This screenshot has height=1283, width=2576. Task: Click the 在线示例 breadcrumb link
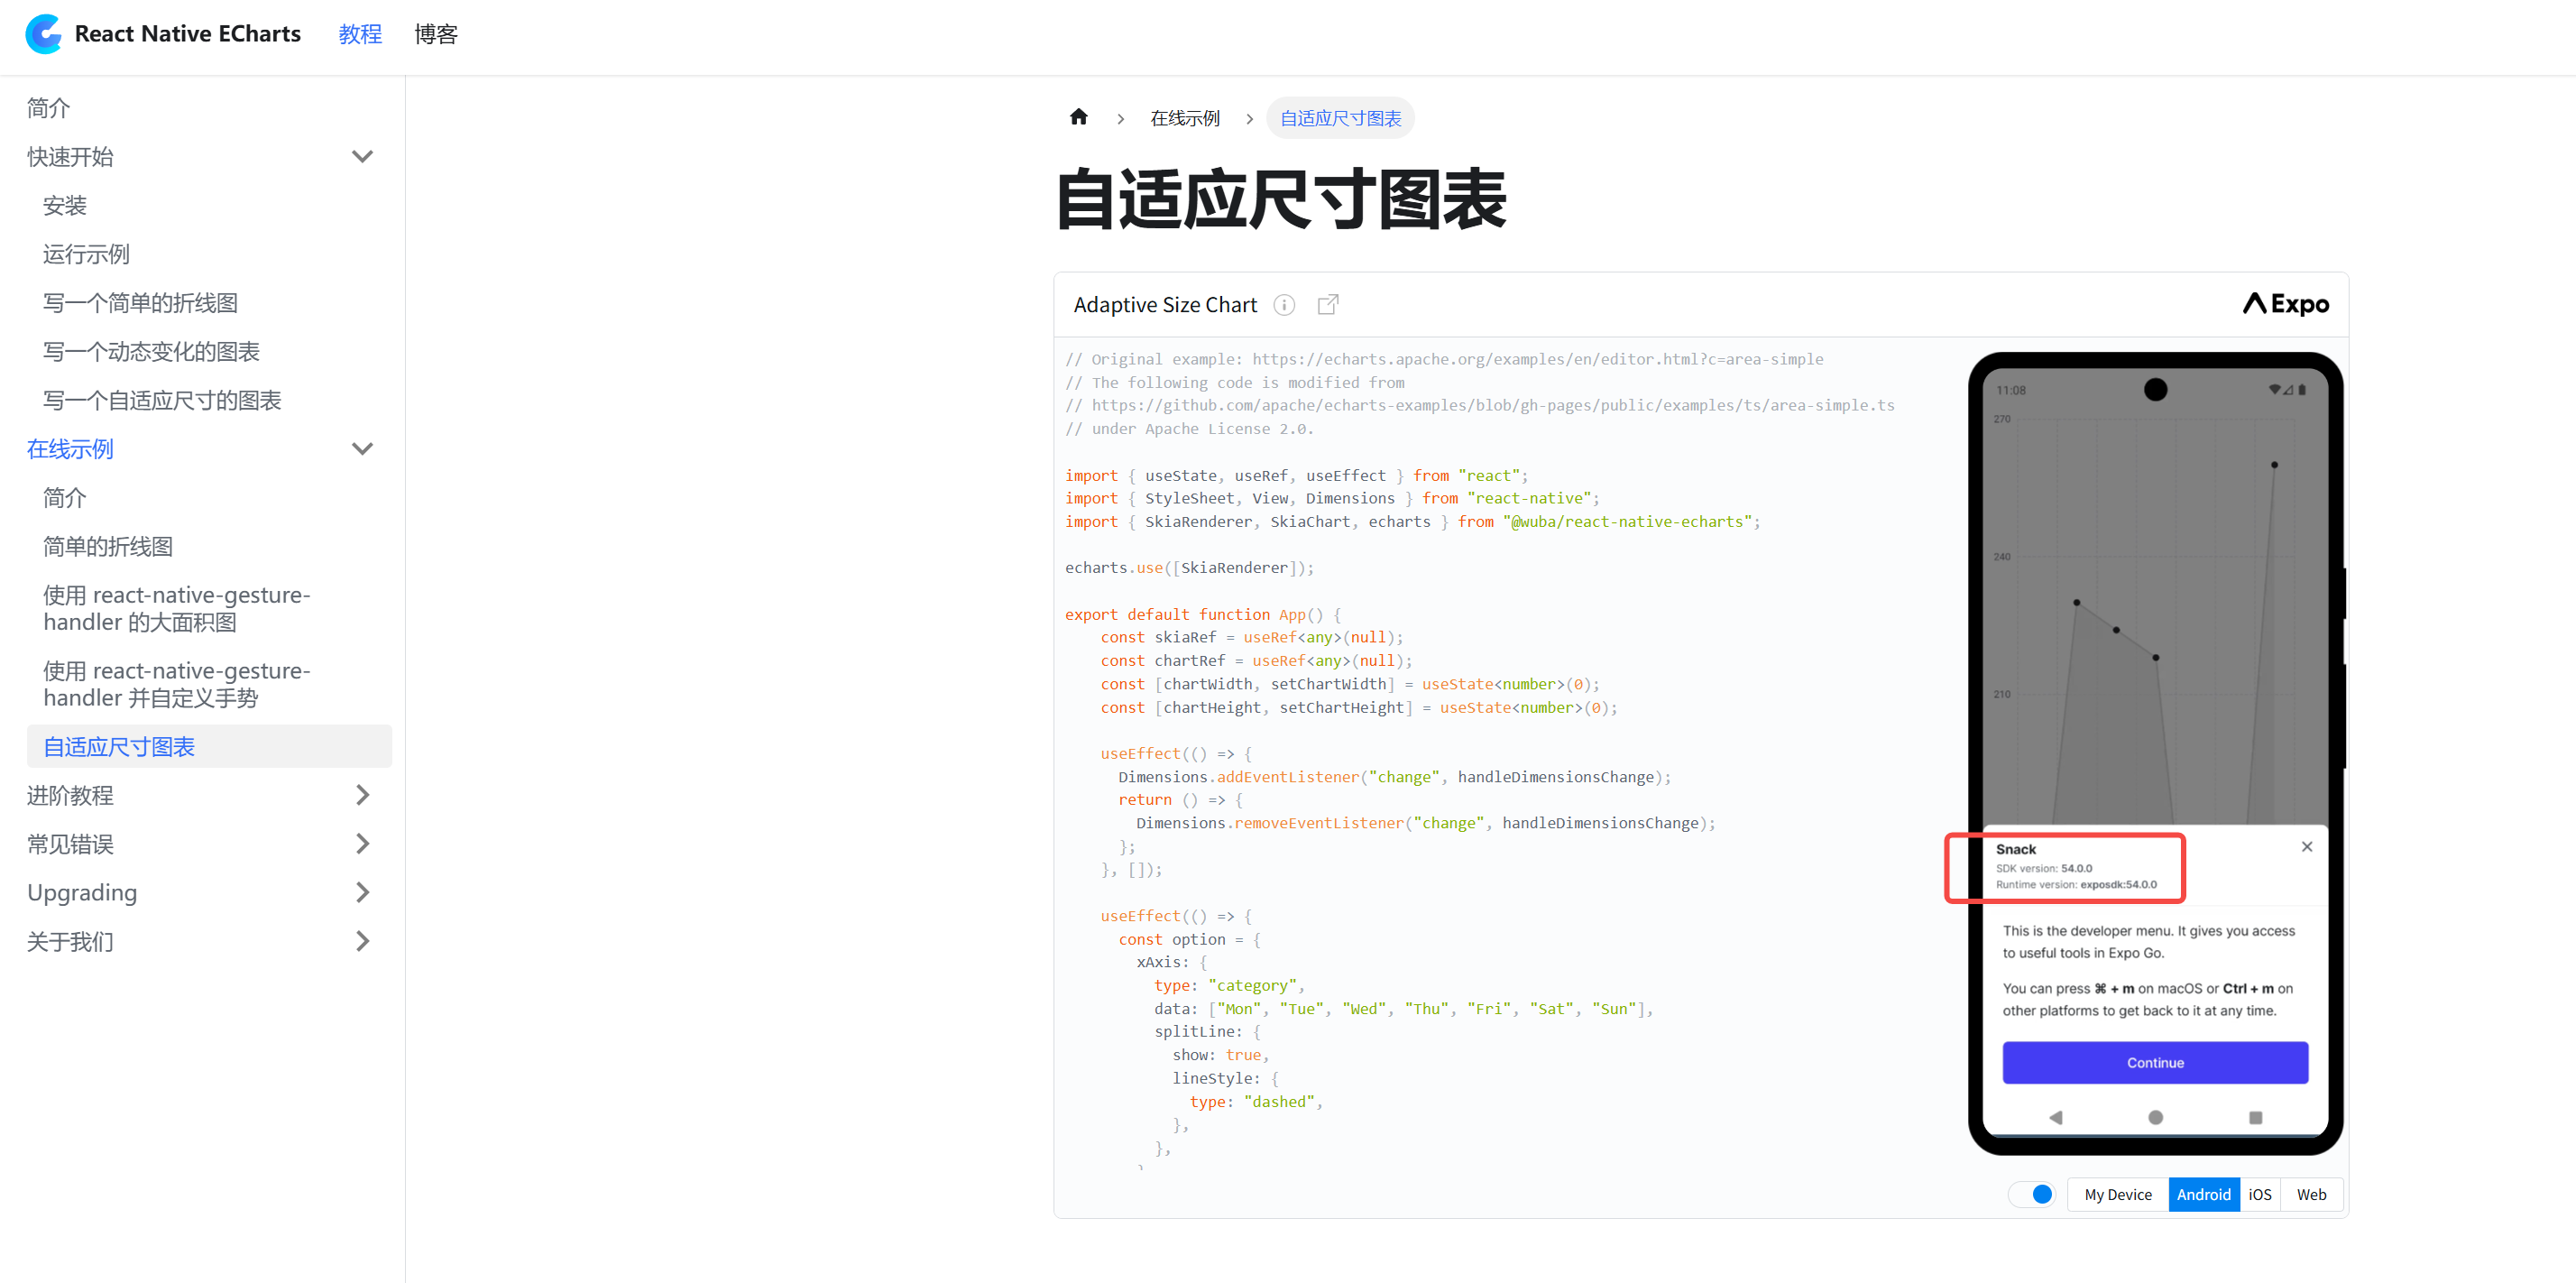[x=1185, y=118]
